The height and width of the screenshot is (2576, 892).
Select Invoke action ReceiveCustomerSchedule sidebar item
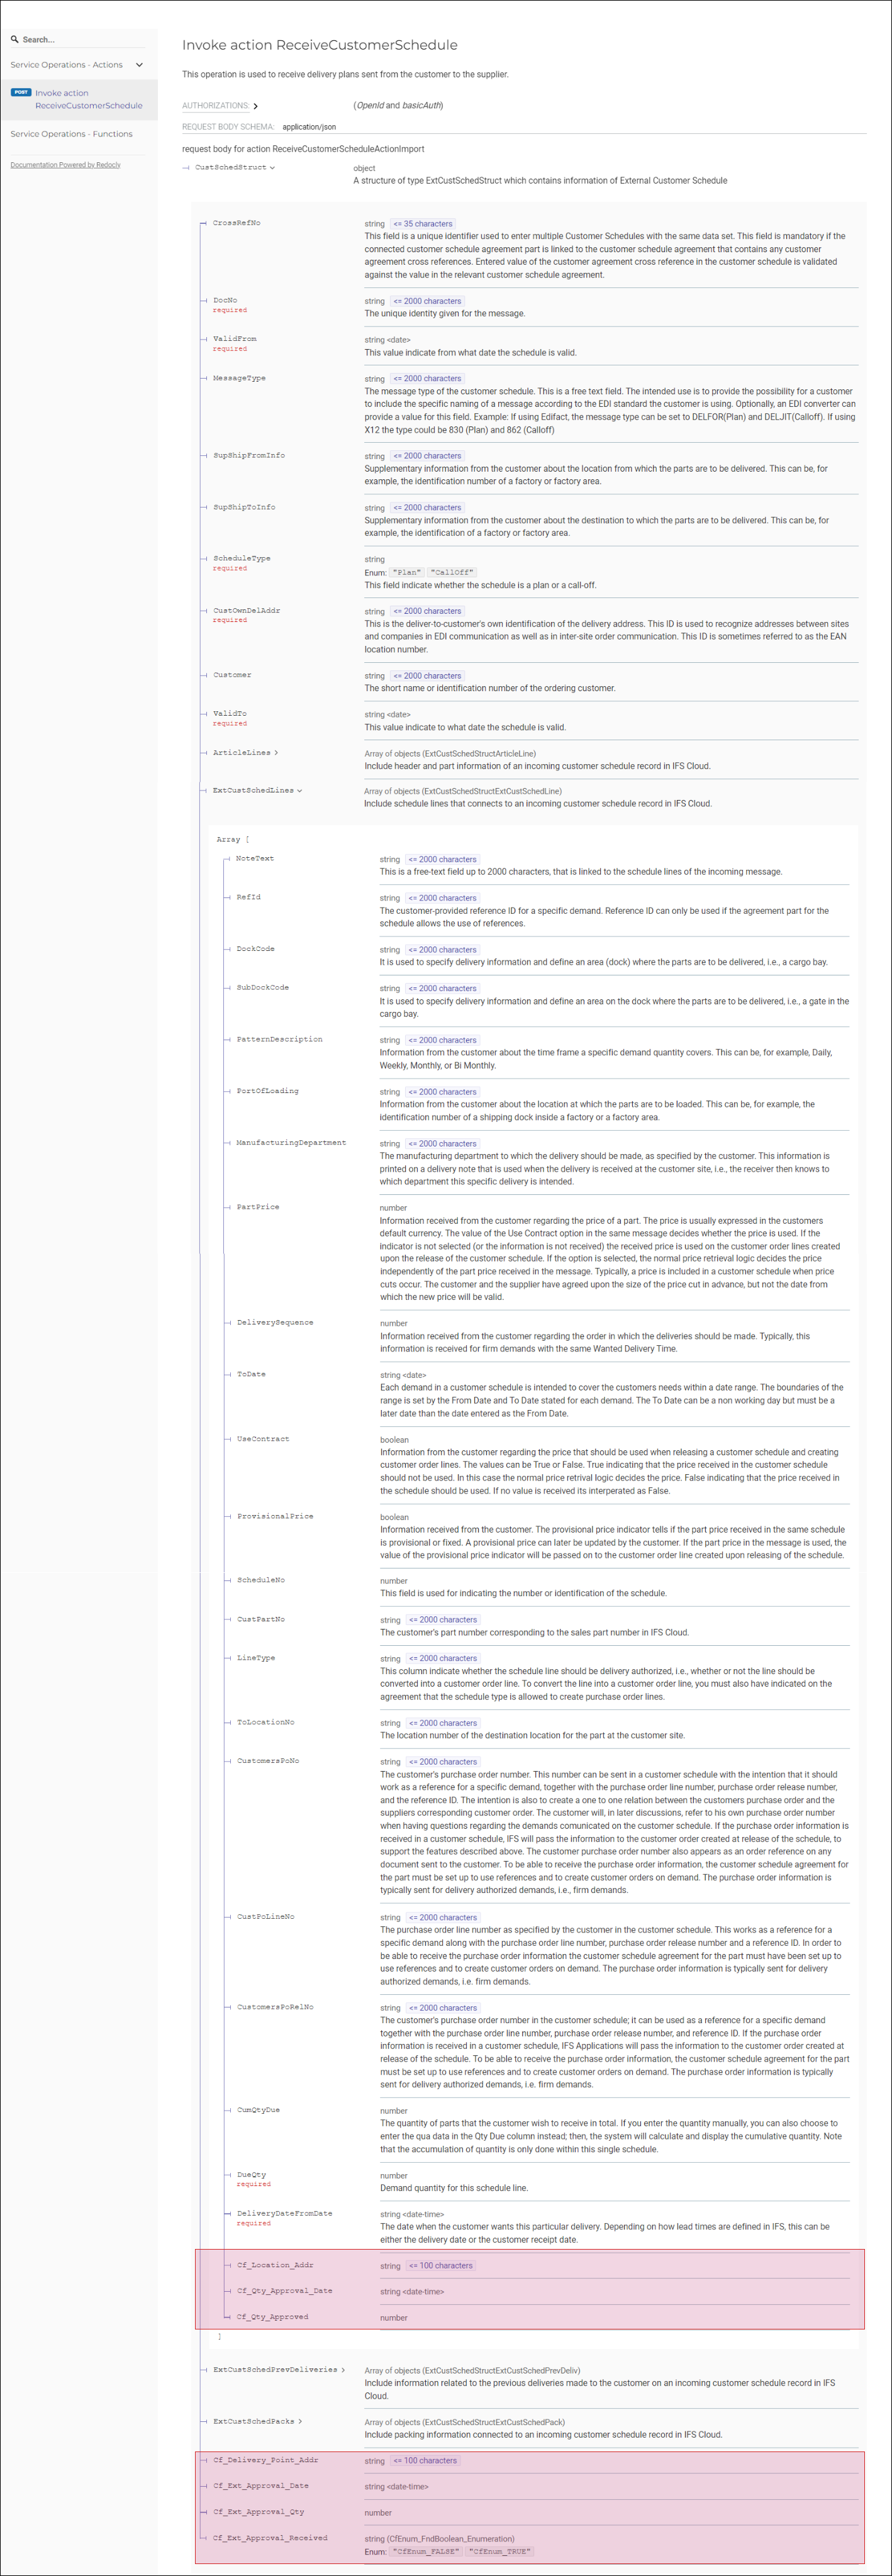pos(88,99)
